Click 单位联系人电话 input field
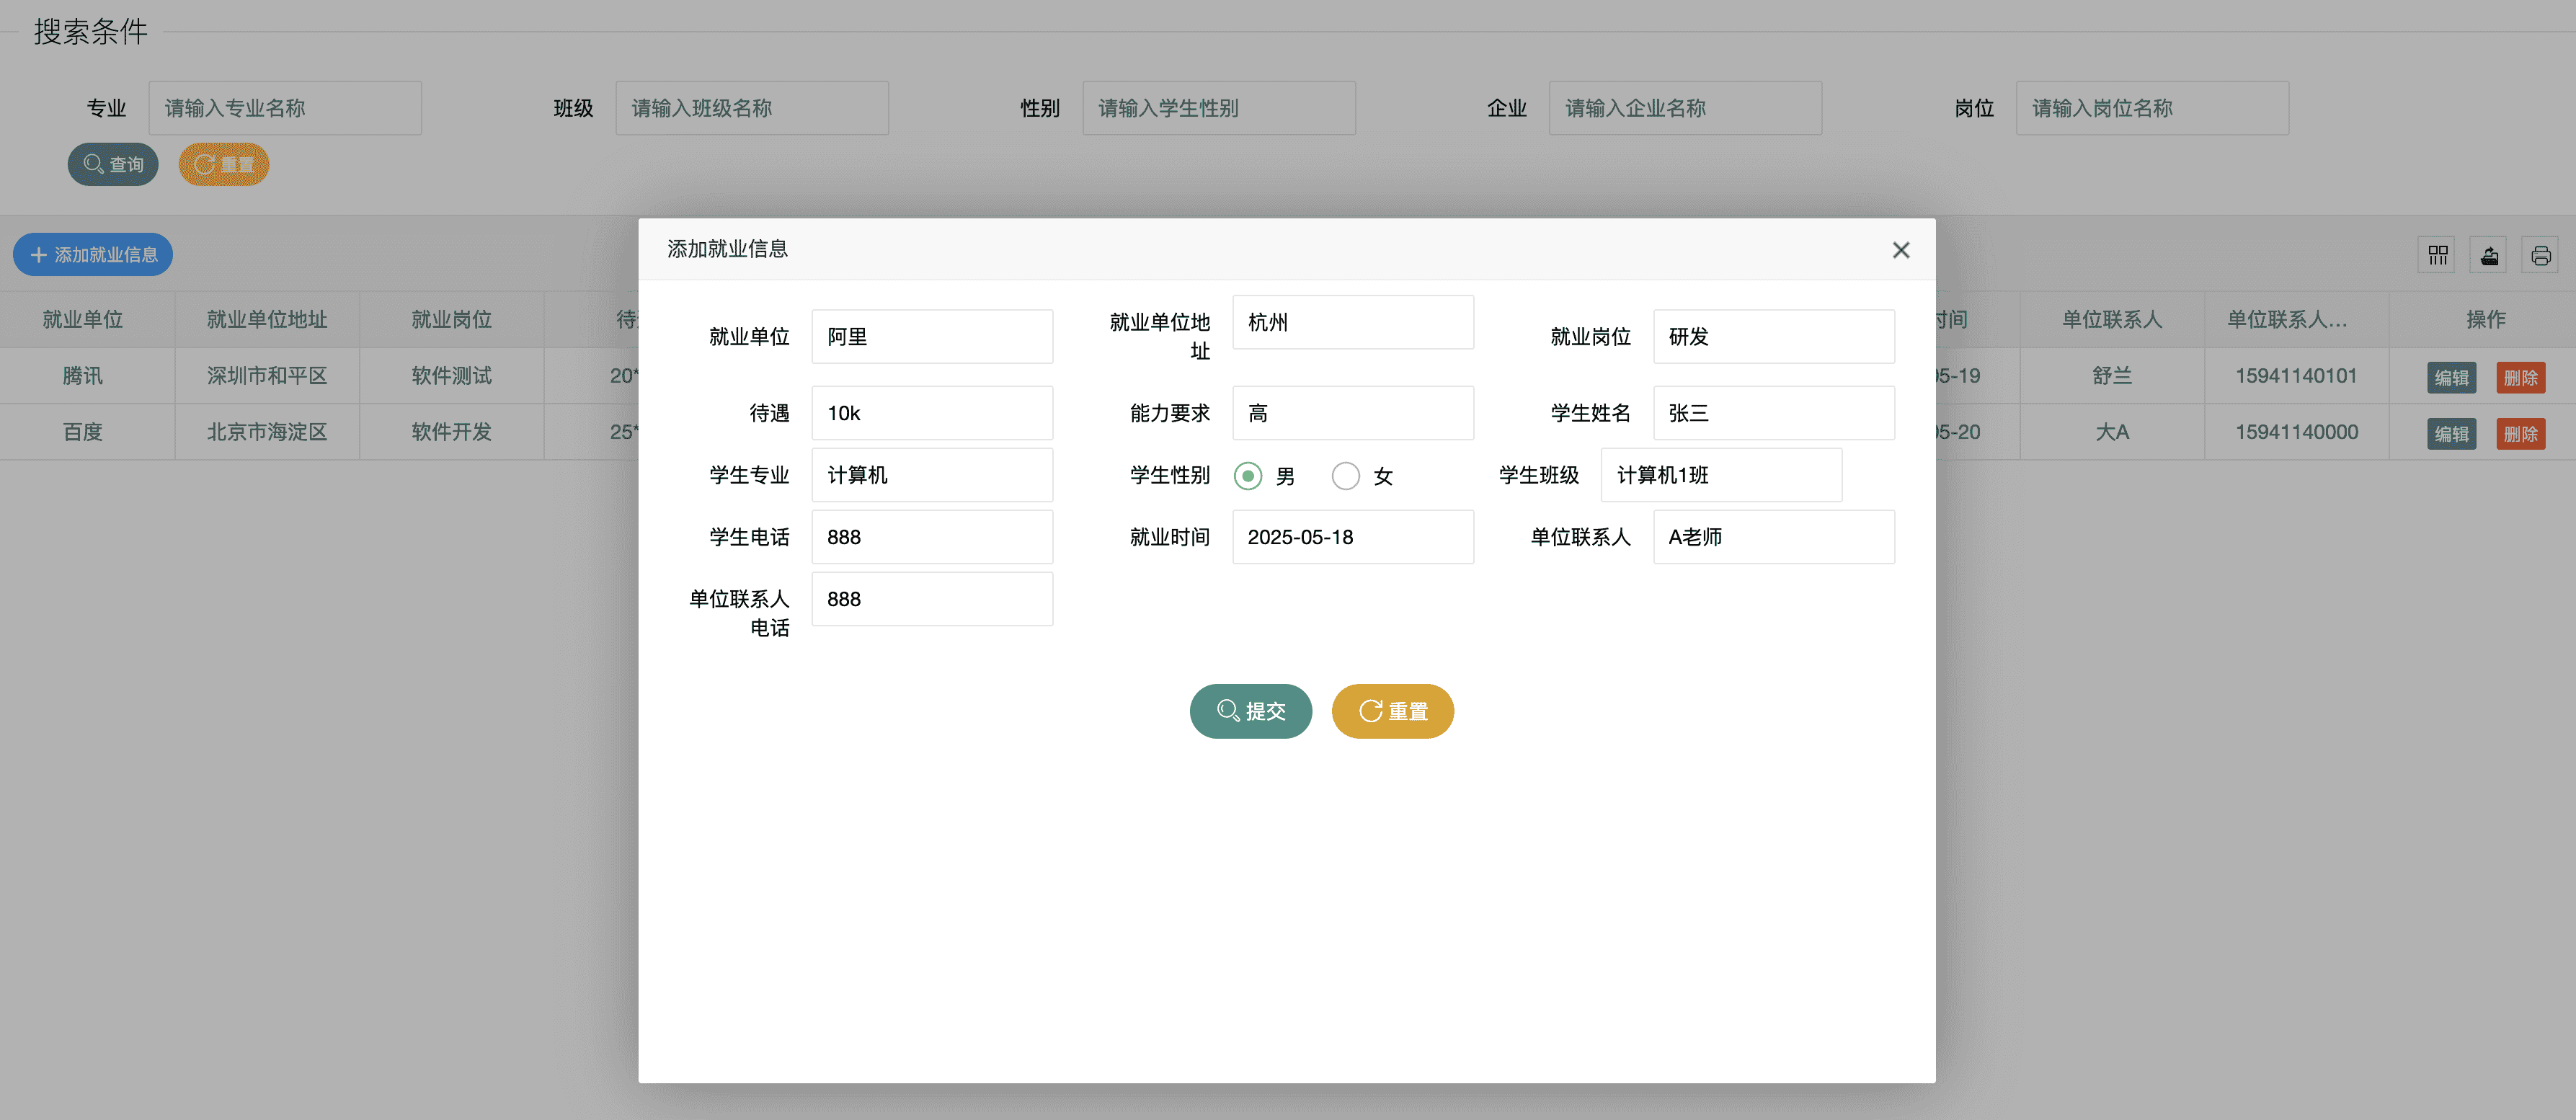The image size is (2576, 1120). pyautogui.click(x=931, y=599)
